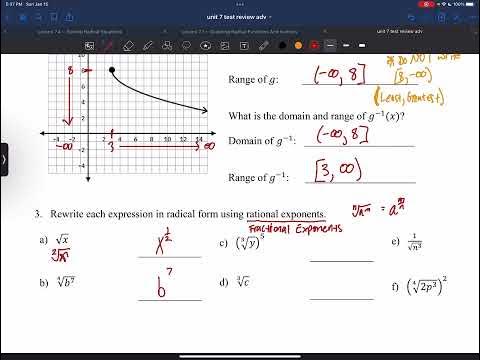This screenshot has height=360, width=480.
Task: Click problem d) cube root of c
Action: click(243, 282)
